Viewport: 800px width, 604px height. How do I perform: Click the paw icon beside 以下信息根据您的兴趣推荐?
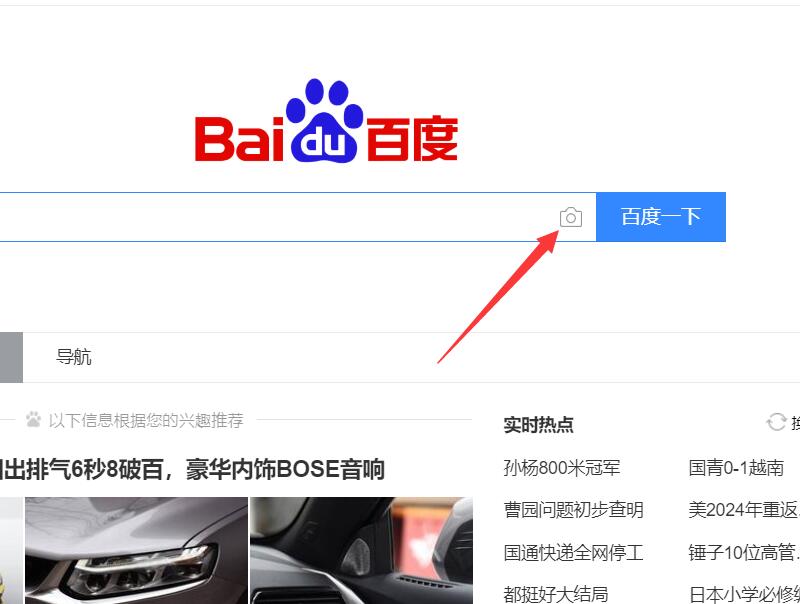coord(34,419)
